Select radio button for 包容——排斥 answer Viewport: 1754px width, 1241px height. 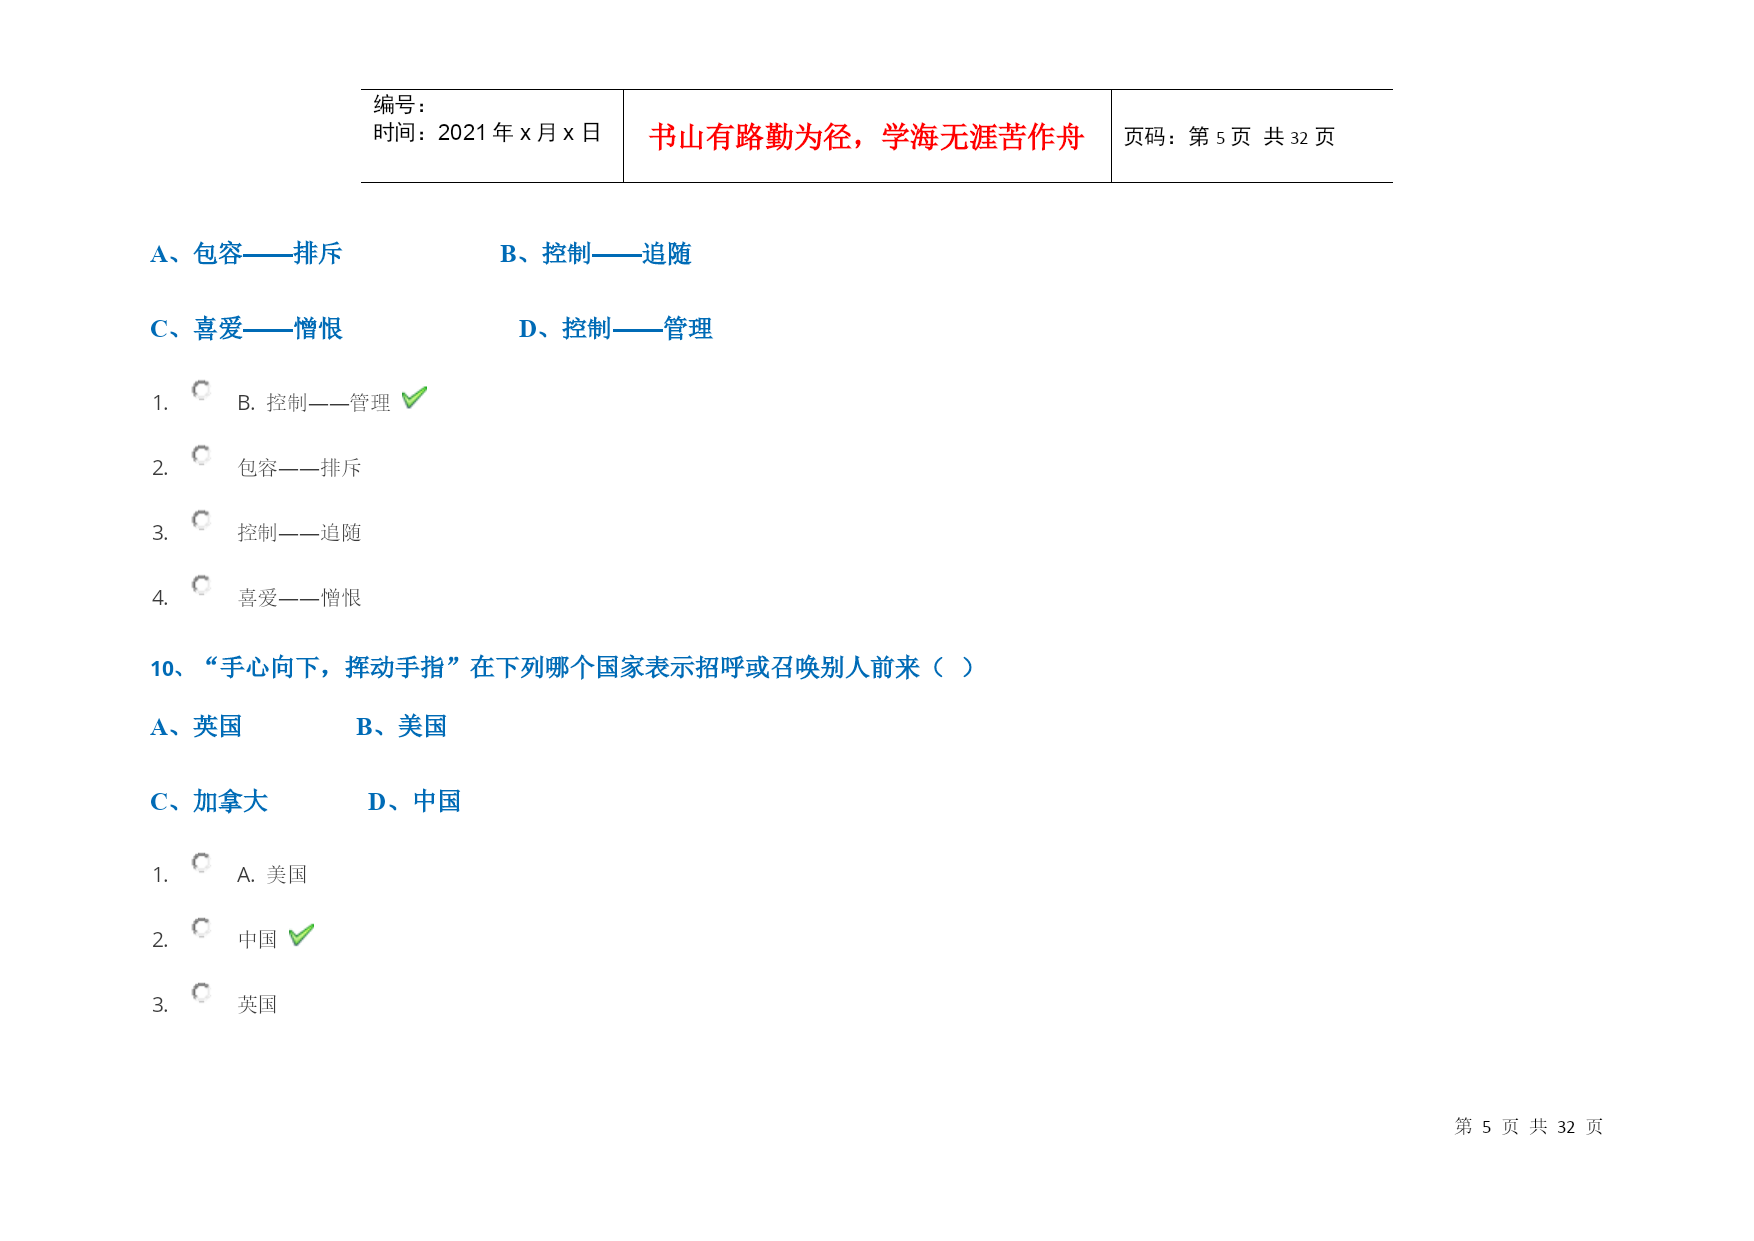pyautogui.click(x=201, y=455)
